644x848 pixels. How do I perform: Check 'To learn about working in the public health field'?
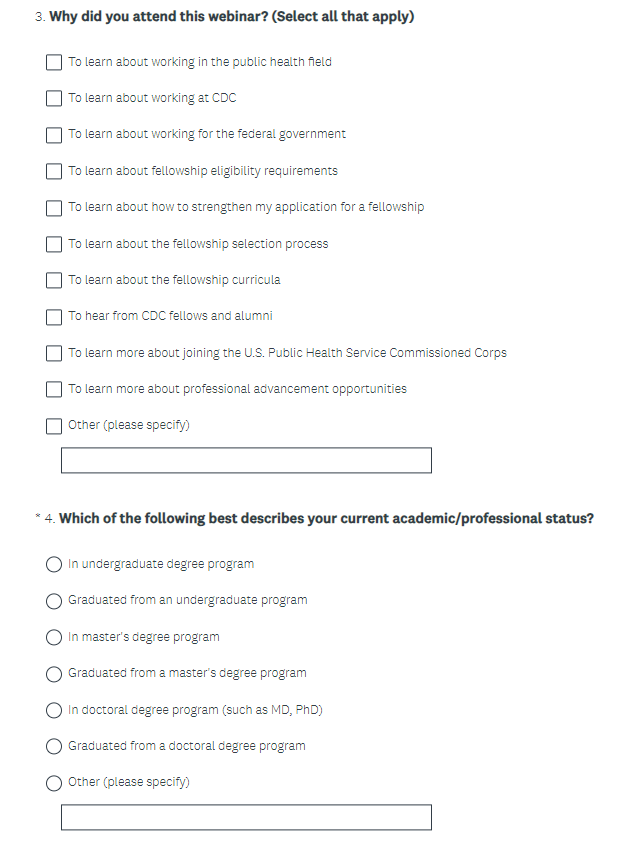coord(54,62)
